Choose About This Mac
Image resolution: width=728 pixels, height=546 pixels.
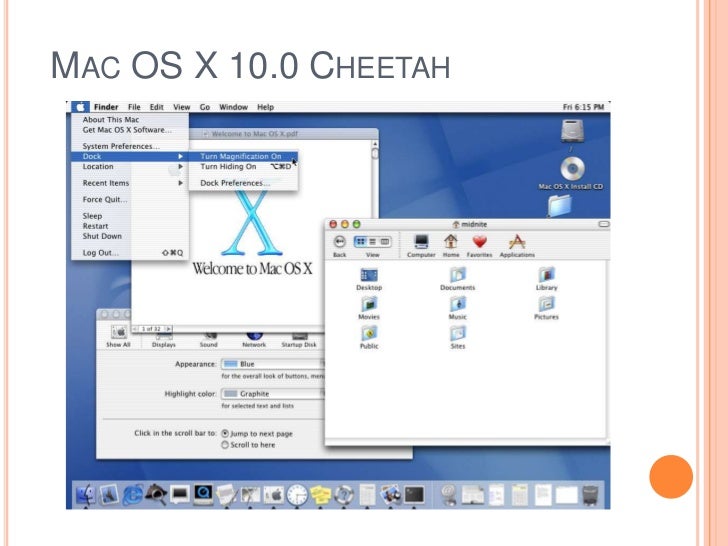click(130, 119)
